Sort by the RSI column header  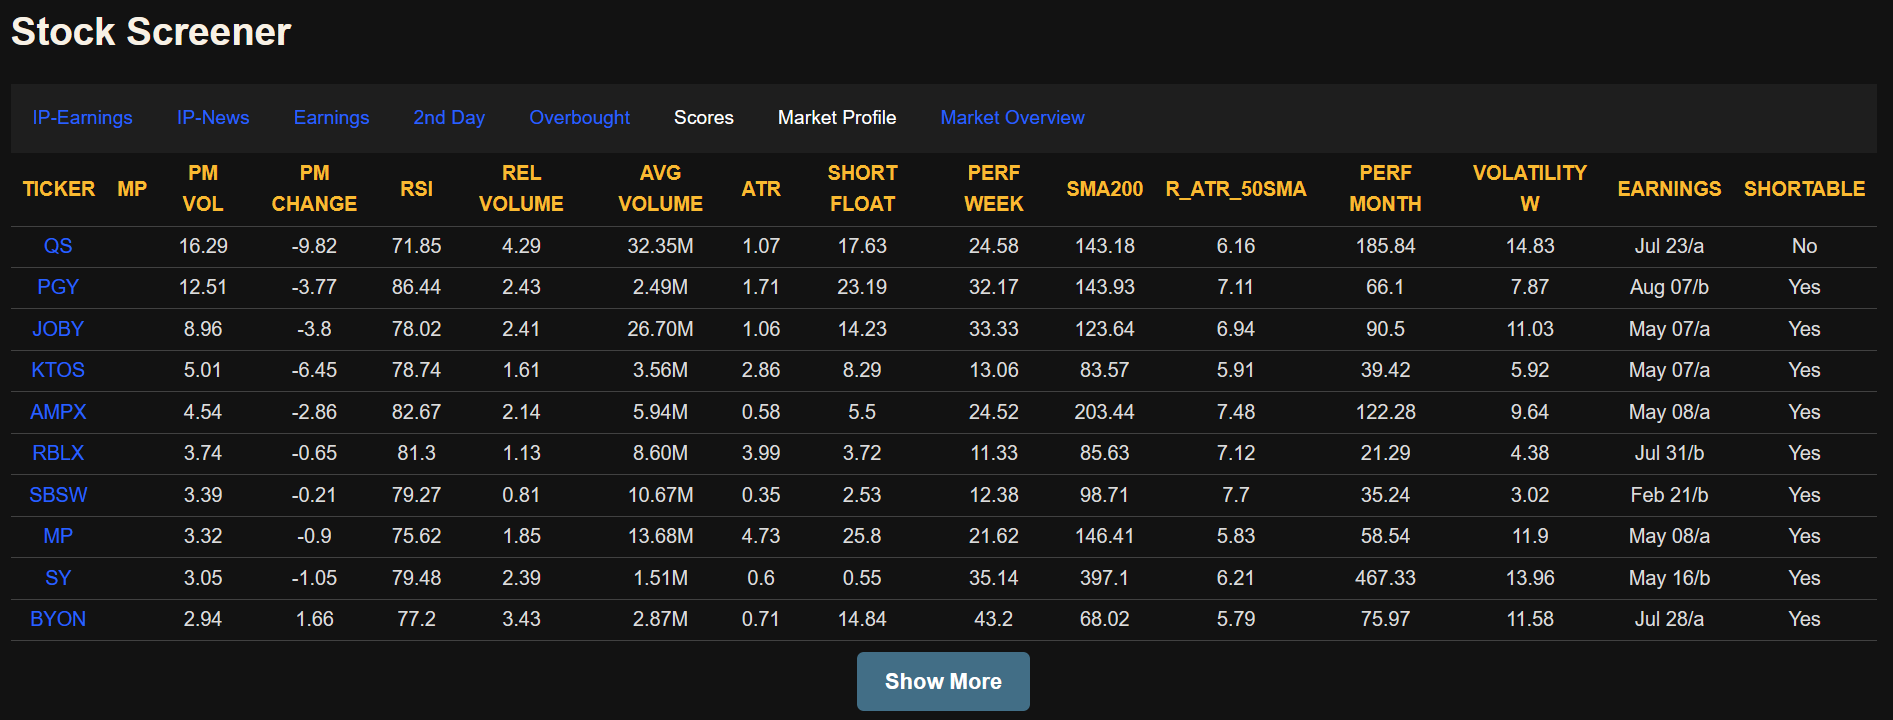pyautogui.click(x=416, y=189)
